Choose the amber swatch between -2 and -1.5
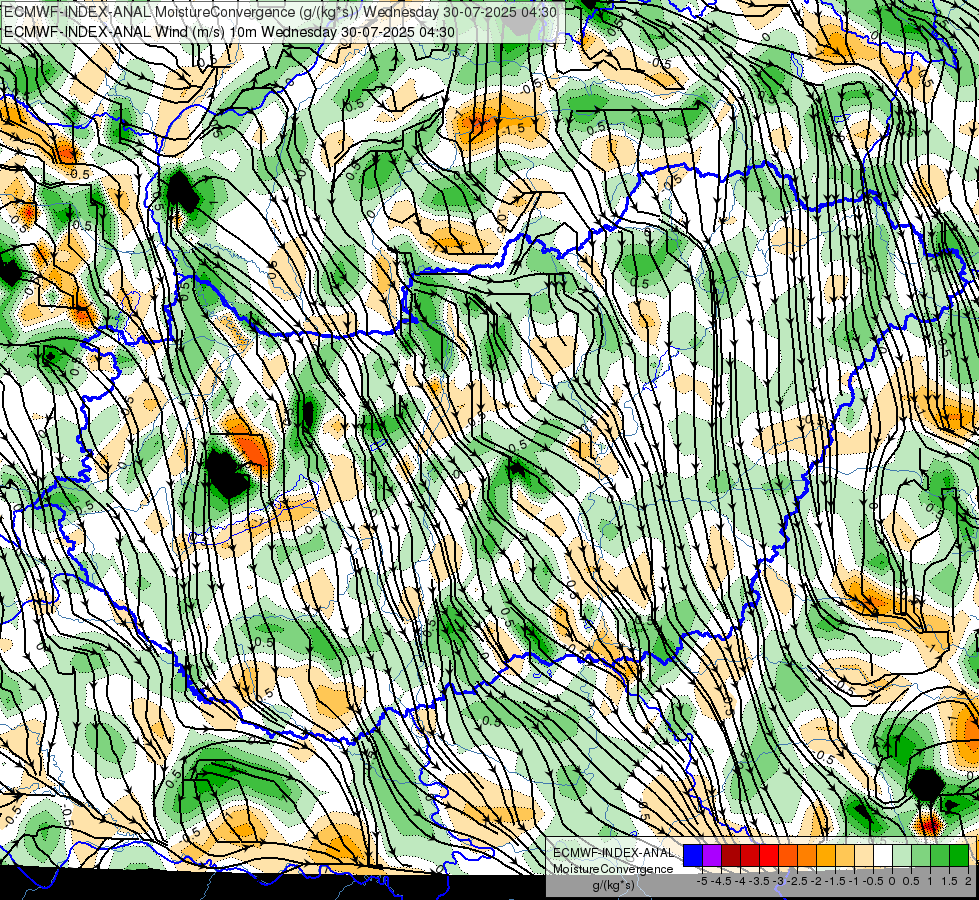Viewport: 979px width, 900px height. click(x=826, y=855)
